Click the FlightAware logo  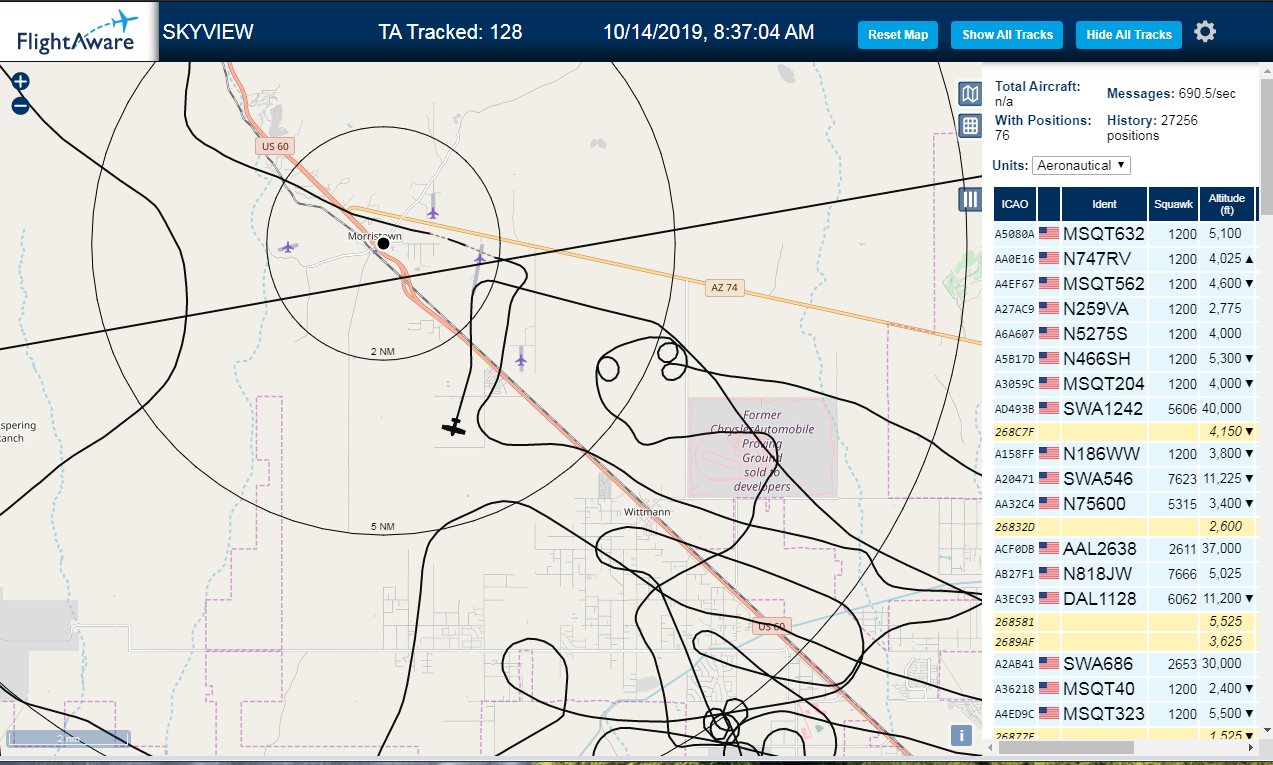[x=78, y=32]
